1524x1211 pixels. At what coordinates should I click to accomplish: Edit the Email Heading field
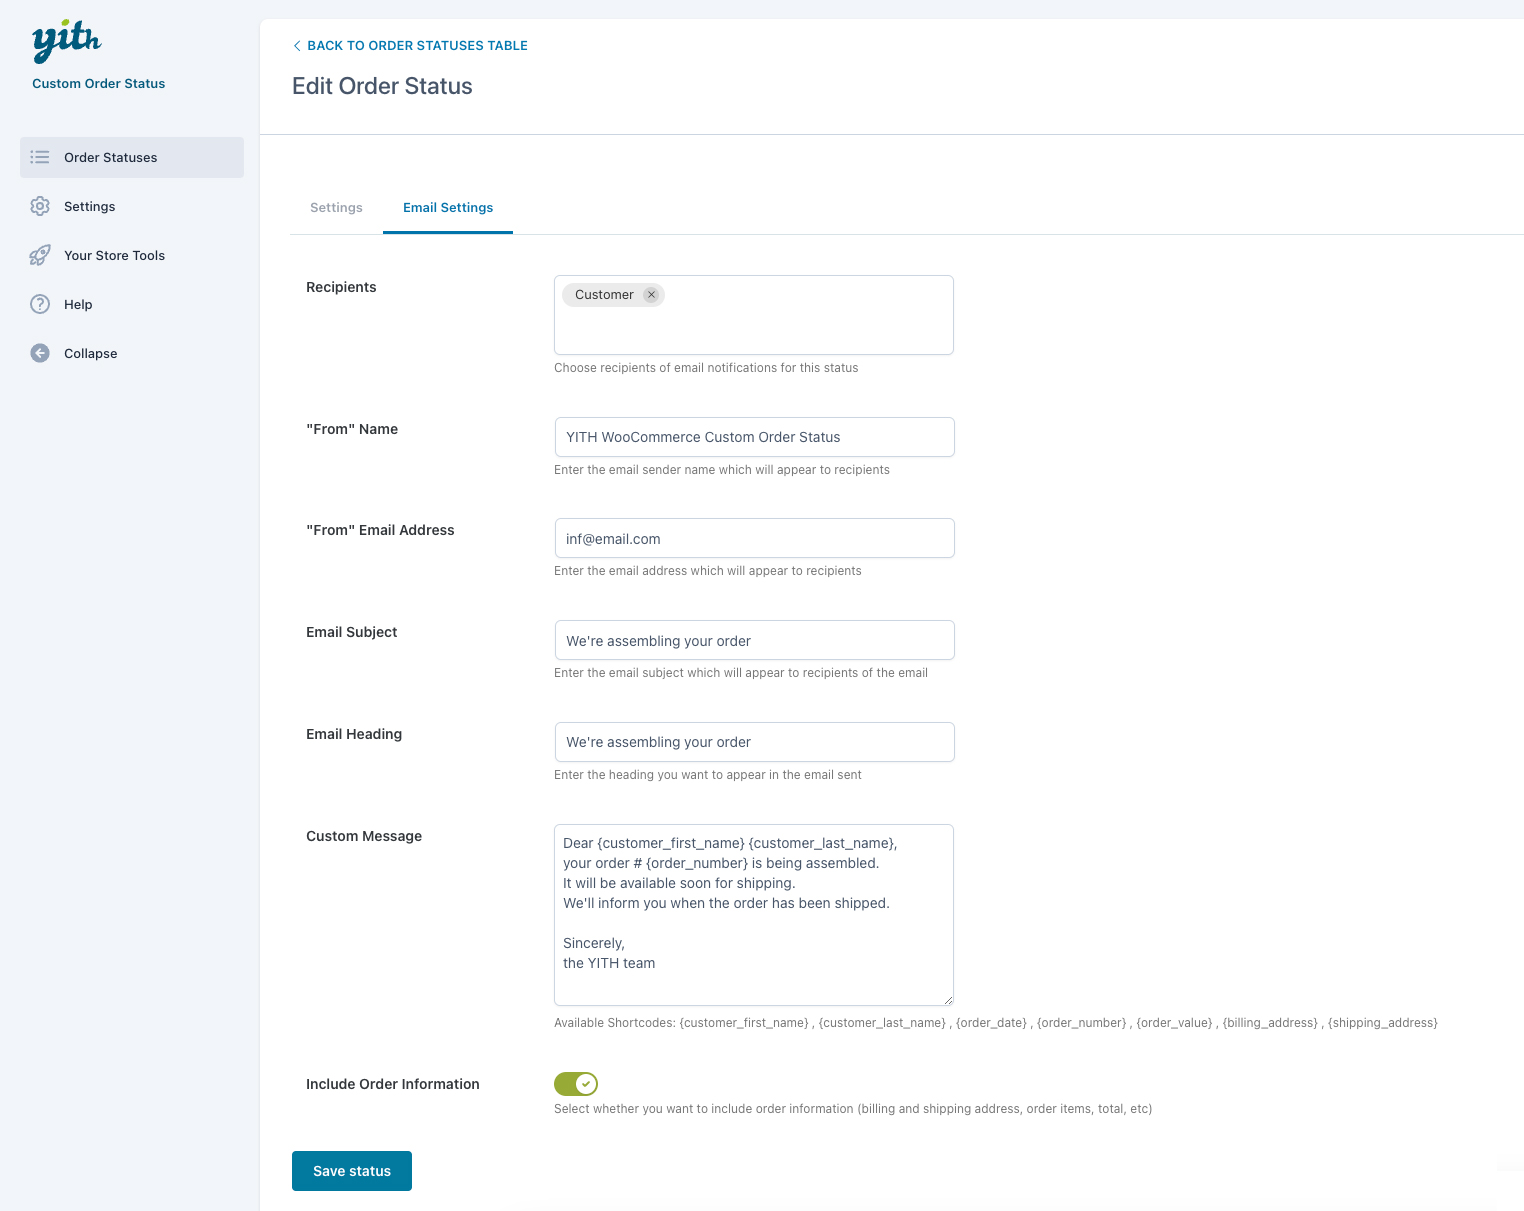[754, 742]
